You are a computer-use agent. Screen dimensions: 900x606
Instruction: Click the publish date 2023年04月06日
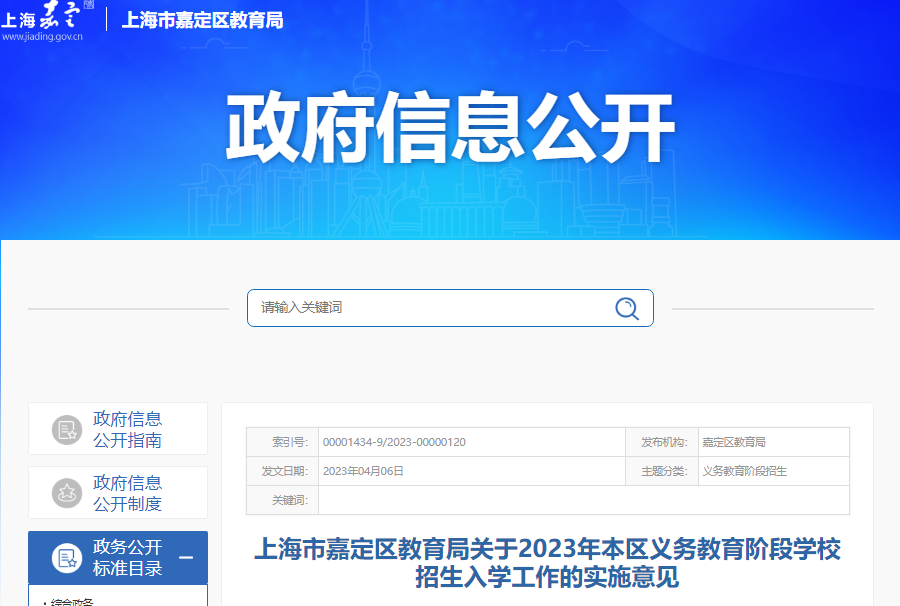click(363, 471)
